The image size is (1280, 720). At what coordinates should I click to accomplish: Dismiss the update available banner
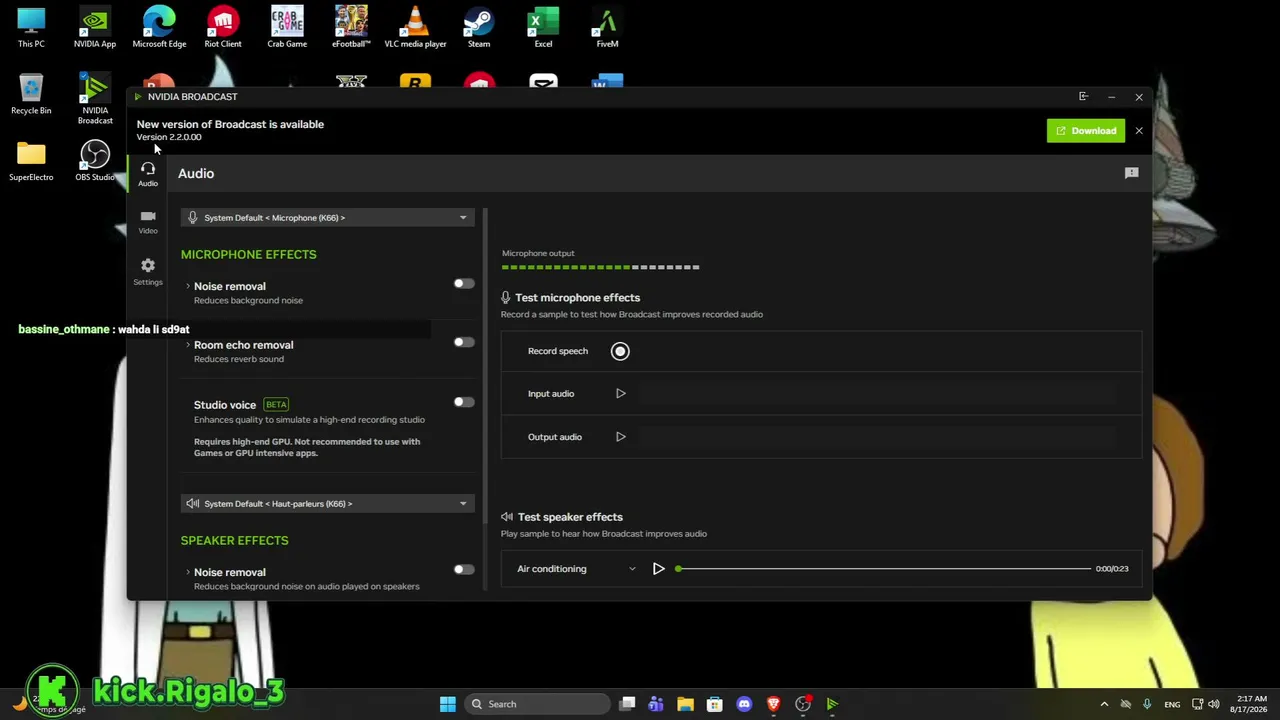[1139, 131]
